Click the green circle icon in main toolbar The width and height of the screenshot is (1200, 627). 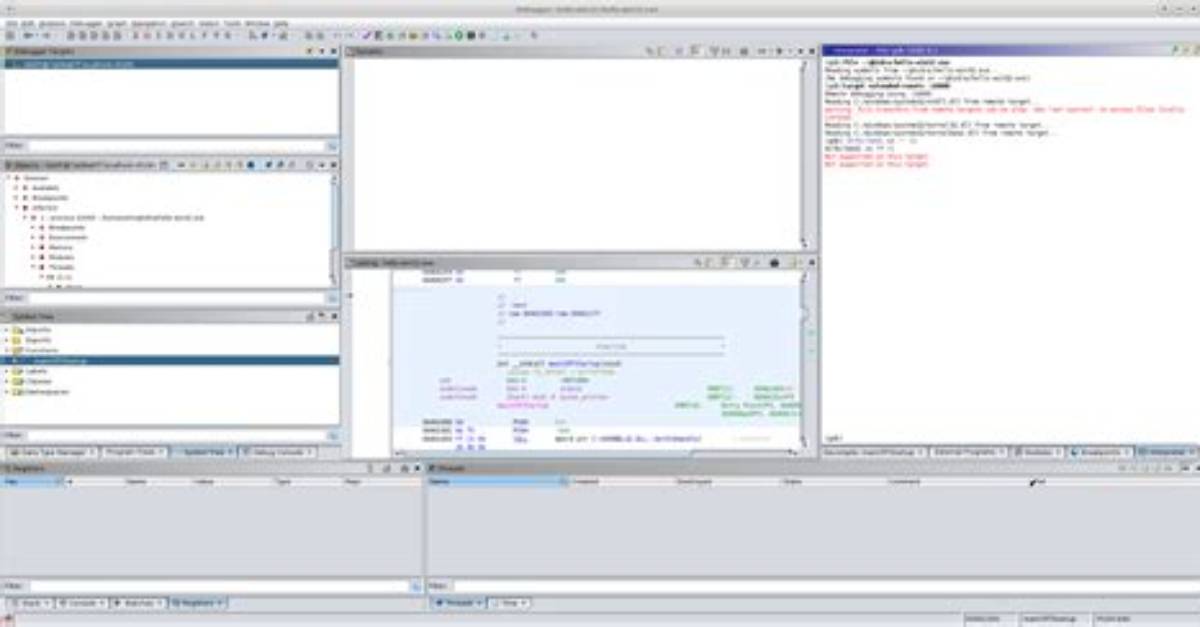pos(458,35)
